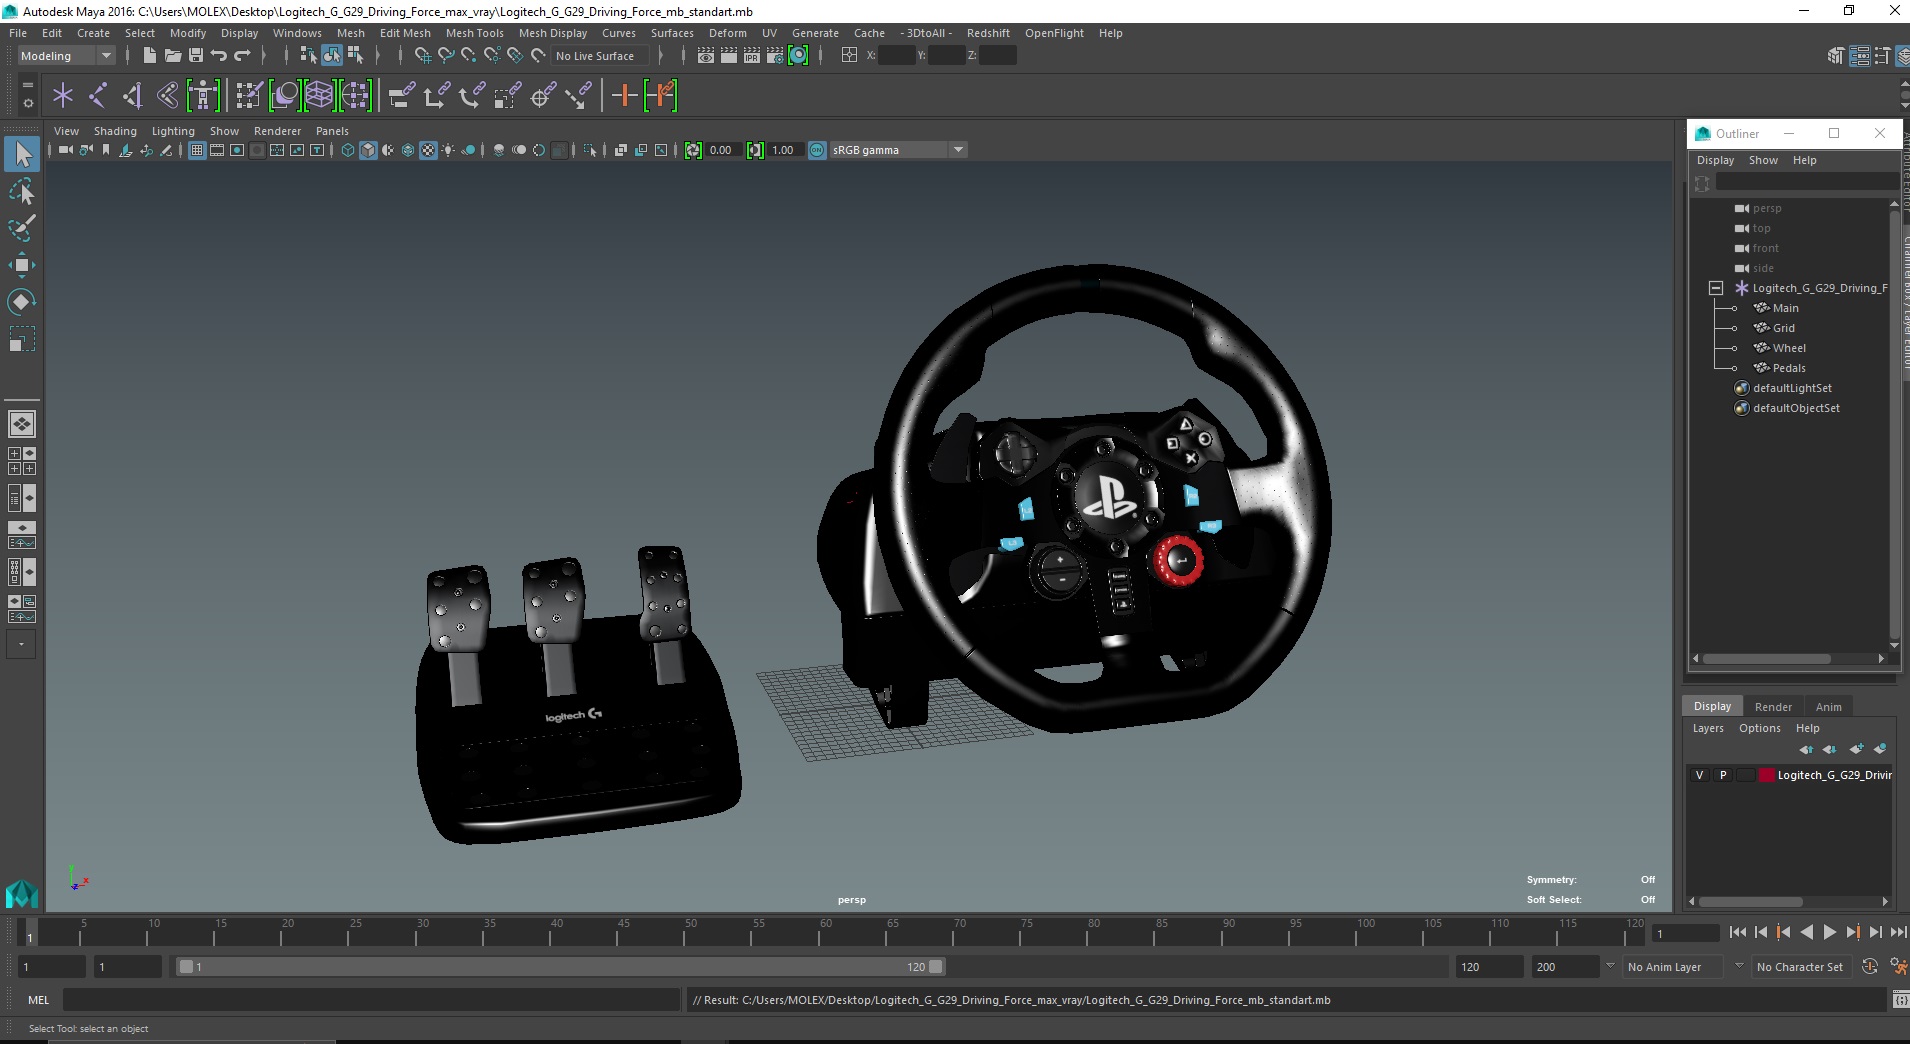Toggle smooth shade all in viewport

(x=368, y=150)
